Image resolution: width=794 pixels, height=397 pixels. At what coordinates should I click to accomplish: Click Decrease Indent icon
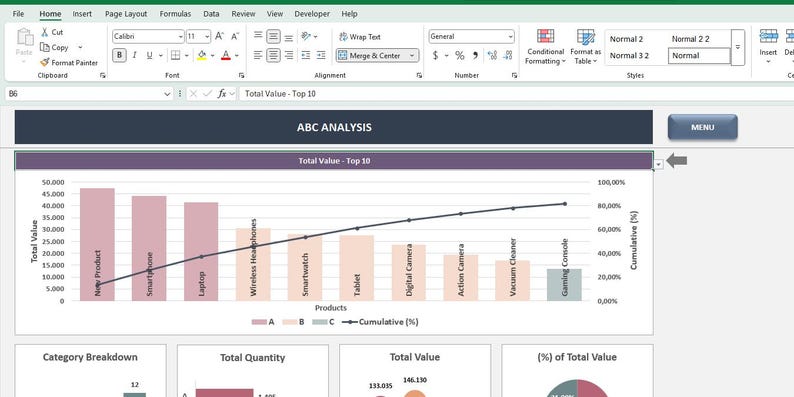(x=306, y=55)
